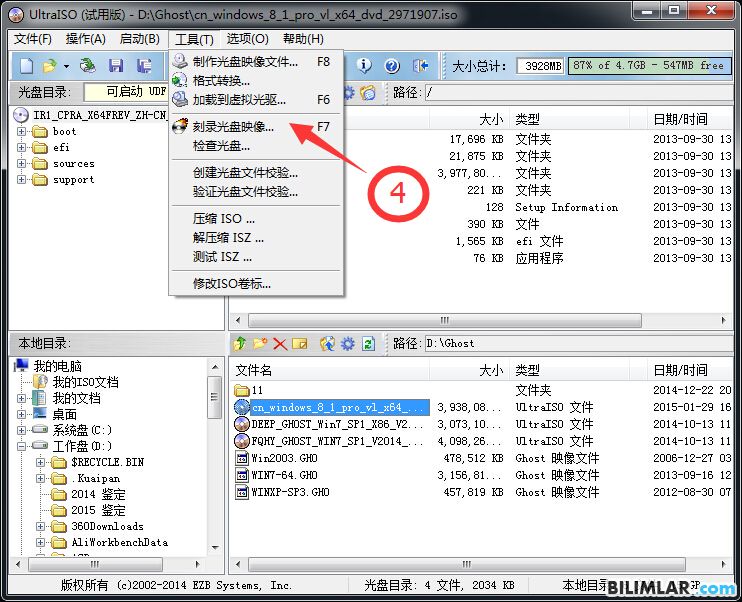This screenshot has height=602, width=742.
Task: Collapse 工作盘(D:) drive node
Action: point(21,446)
